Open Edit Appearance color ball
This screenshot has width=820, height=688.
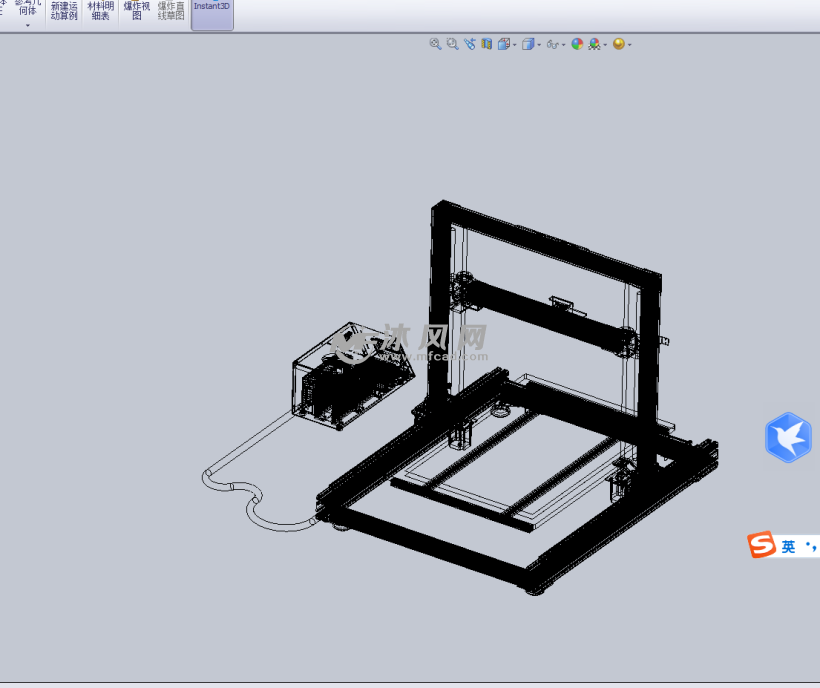tap(577, 44)
